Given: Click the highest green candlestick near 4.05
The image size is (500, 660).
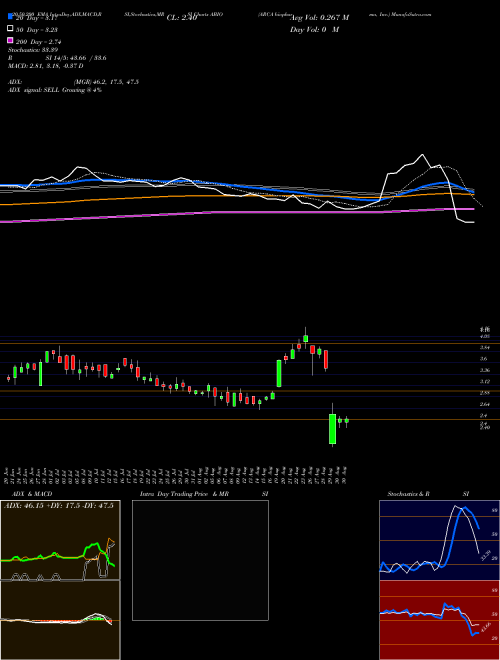Looking at the screenshot, I should [306, 338].
